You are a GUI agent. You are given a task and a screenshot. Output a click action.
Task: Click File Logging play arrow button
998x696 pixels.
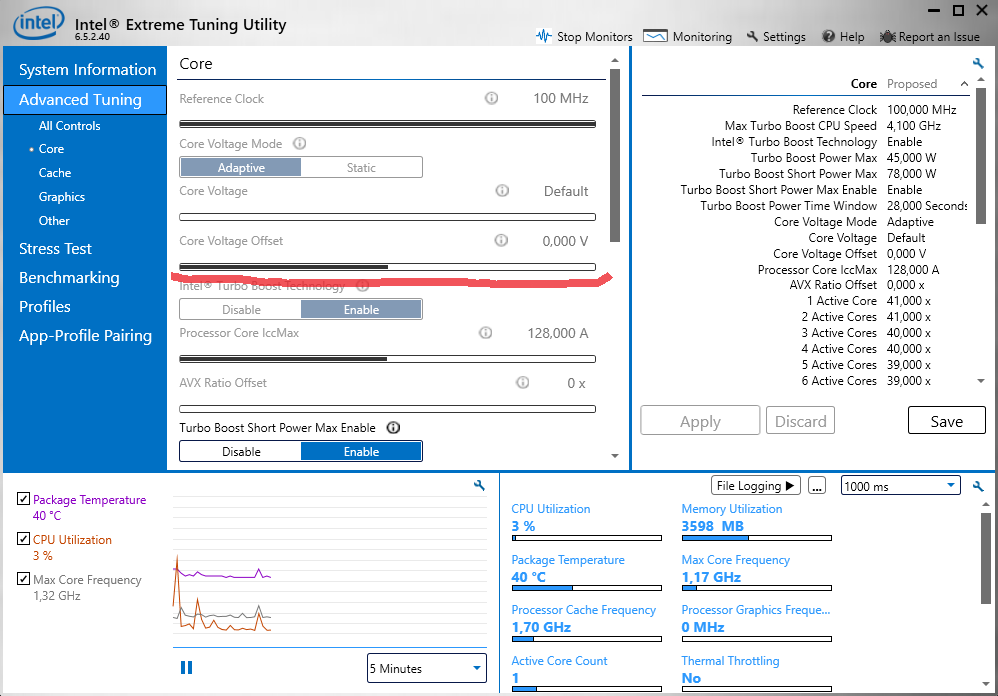[x=756, y=485]
